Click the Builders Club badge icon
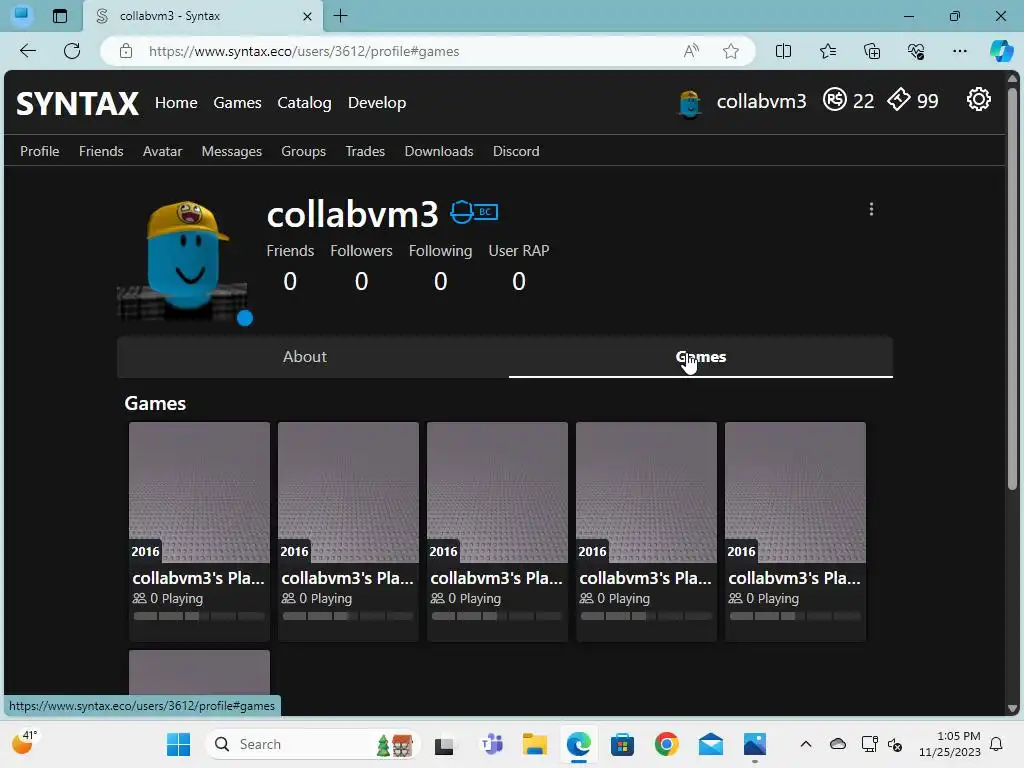This screenshot has height=768, width=1024. 474,212
